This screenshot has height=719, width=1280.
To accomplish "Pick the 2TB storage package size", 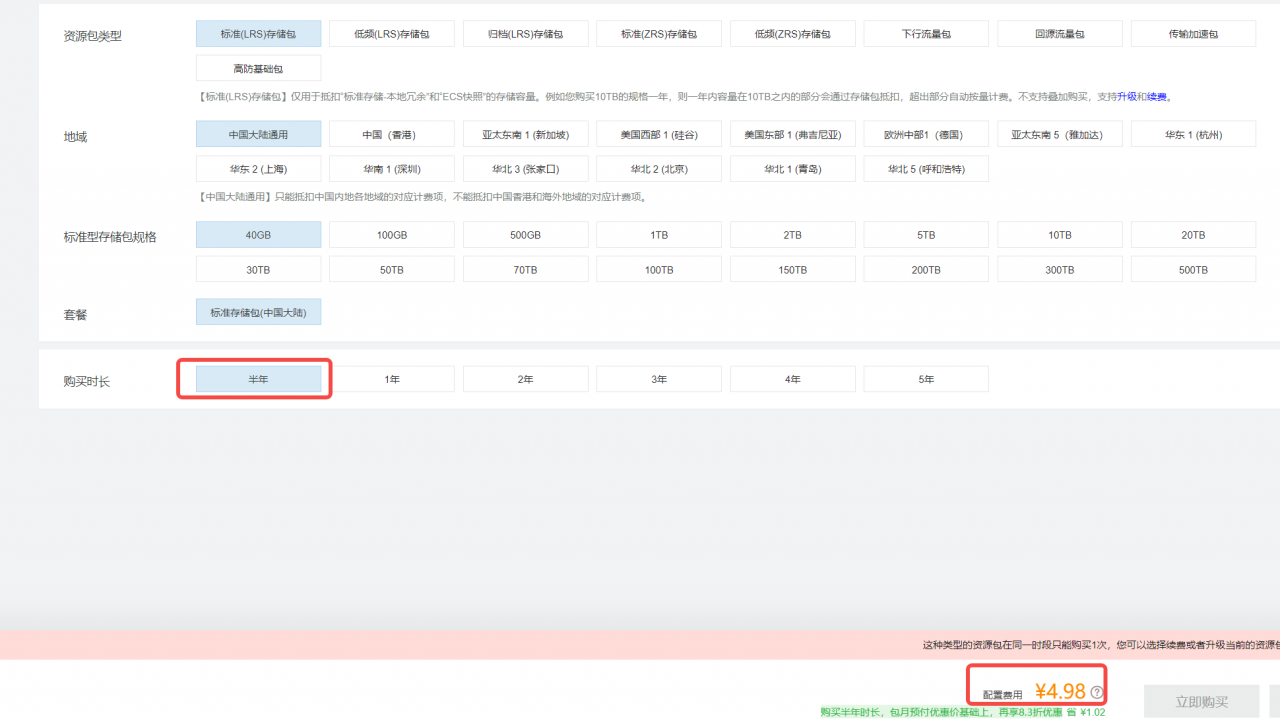I will 793,235.
